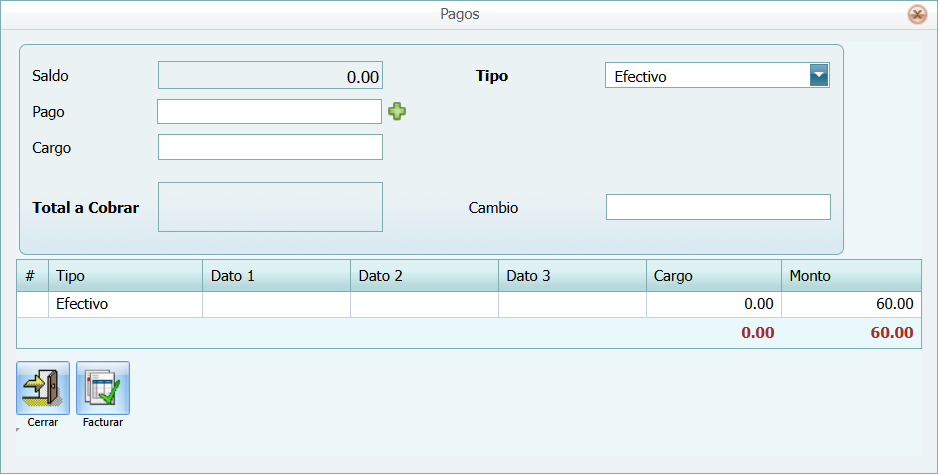
Task: Close the Pagos dialog window
Action: click(x=916, y=14)
